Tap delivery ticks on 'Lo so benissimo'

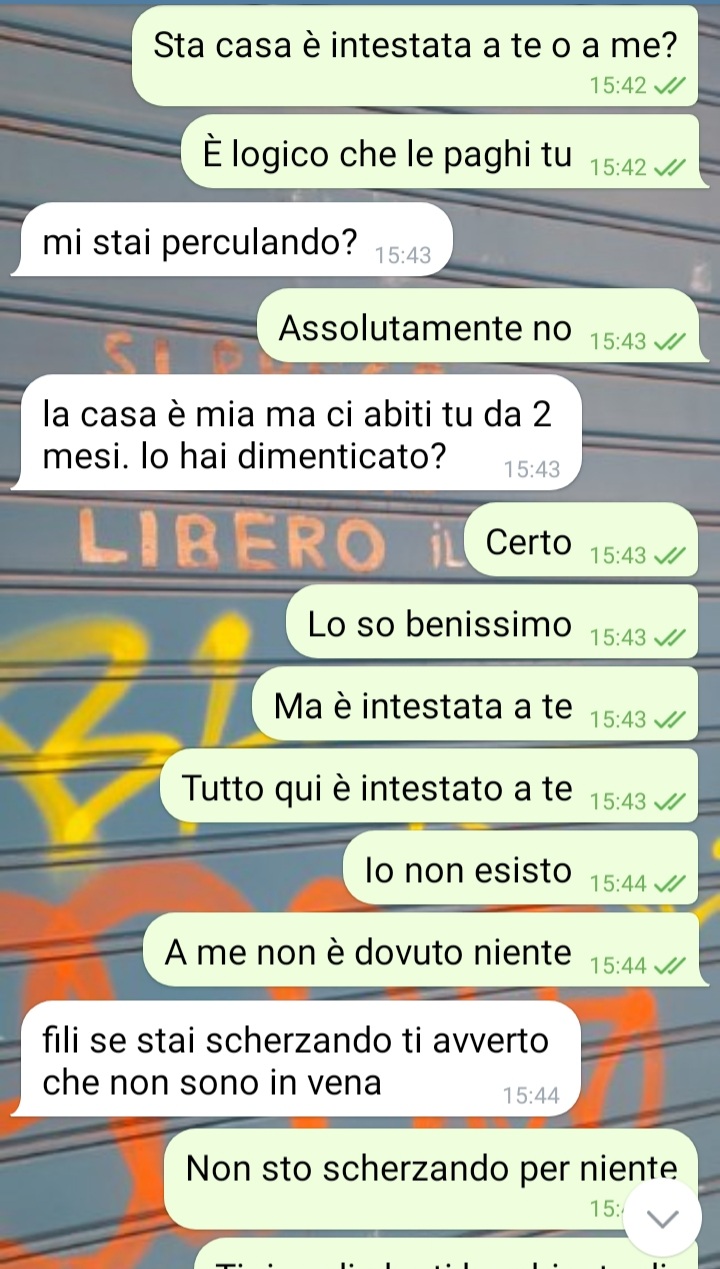click(669, 638)
